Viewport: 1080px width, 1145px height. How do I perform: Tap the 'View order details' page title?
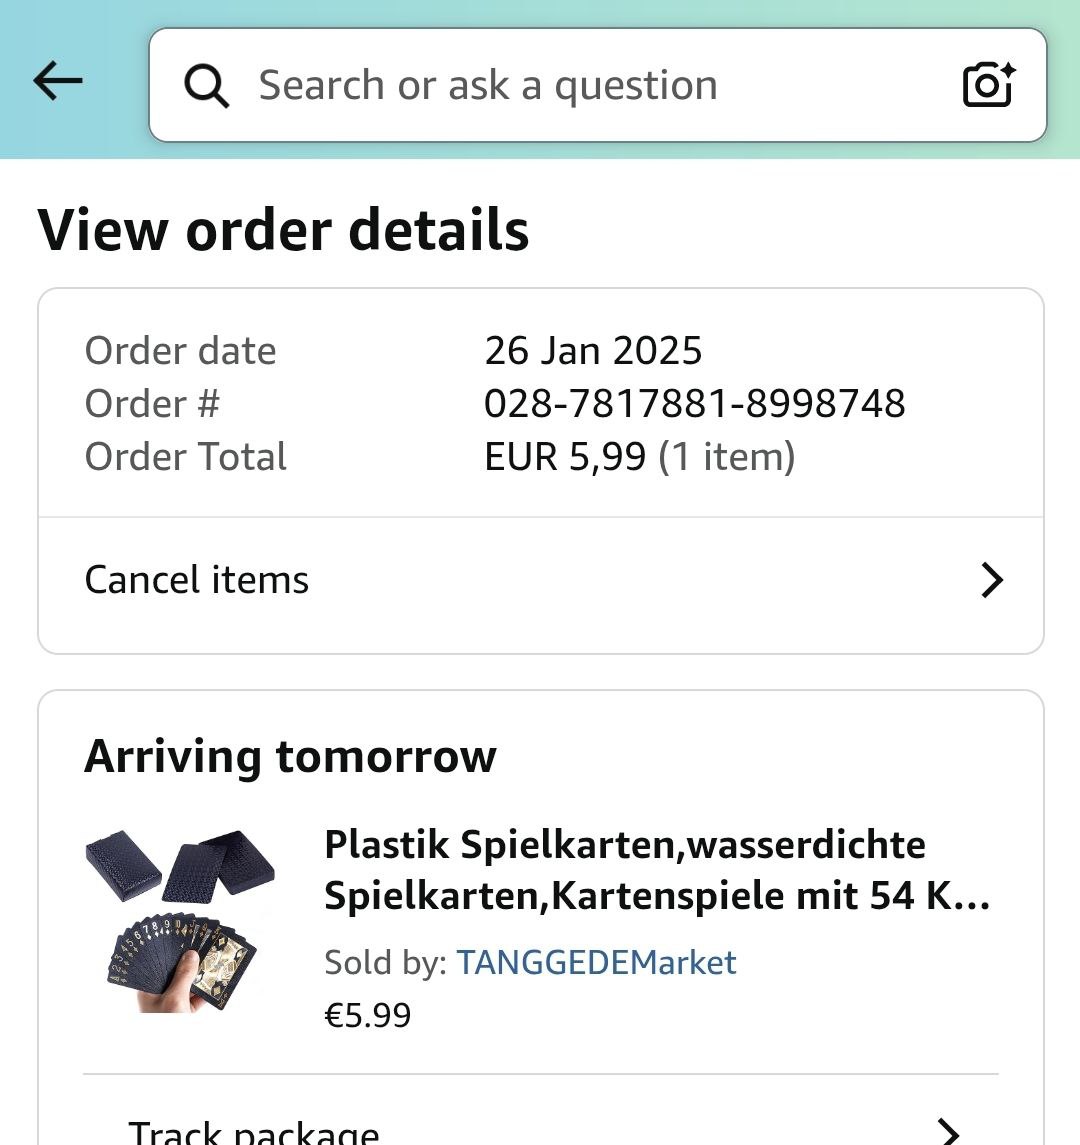click(x=283, y=230)
